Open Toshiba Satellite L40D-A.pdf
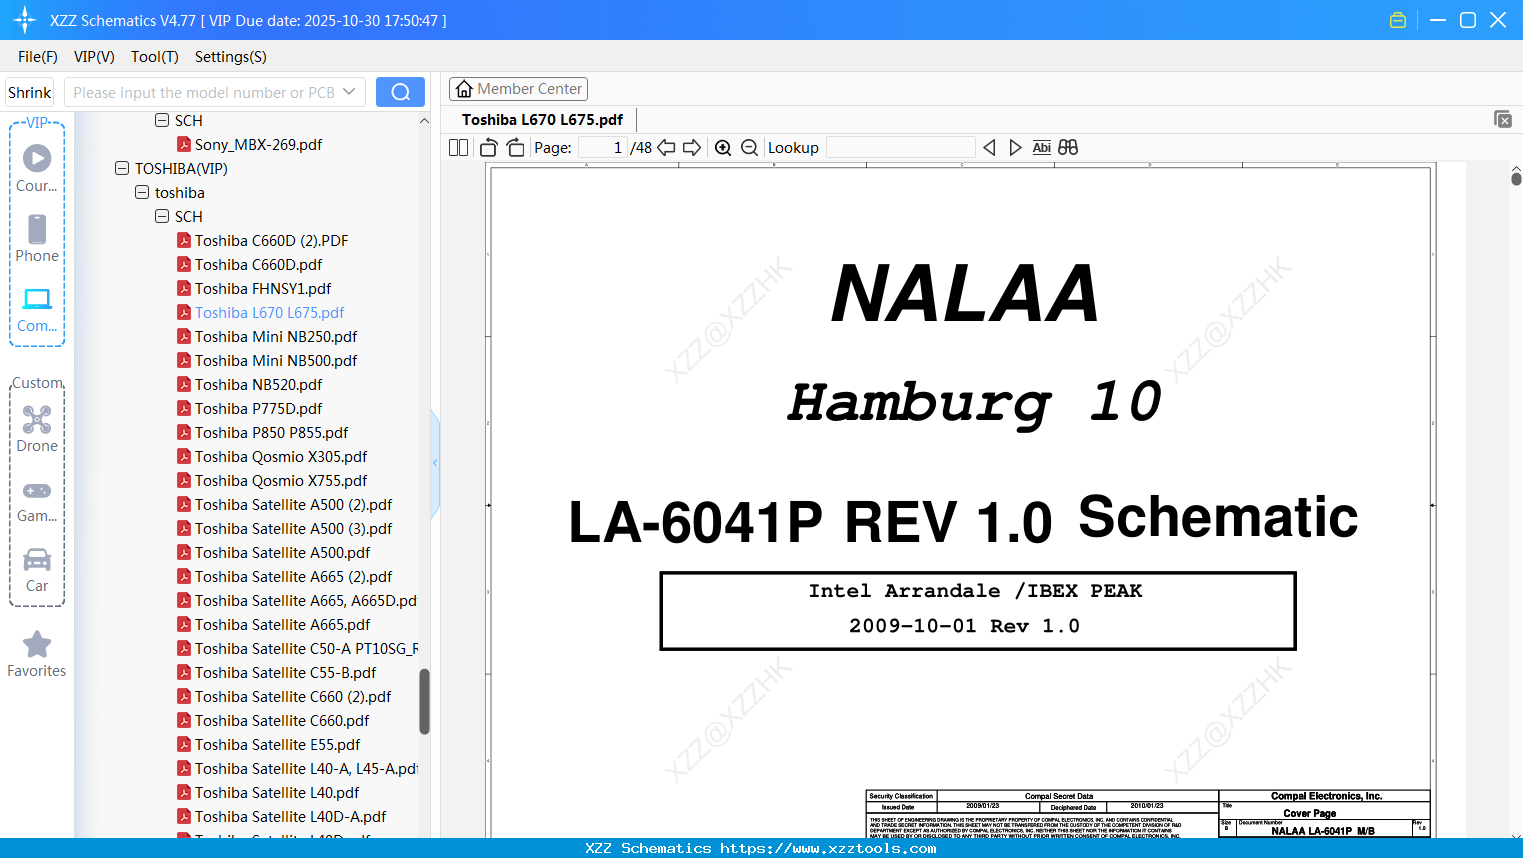Viewport: 1523px width, 858px height. click(290, 817)
